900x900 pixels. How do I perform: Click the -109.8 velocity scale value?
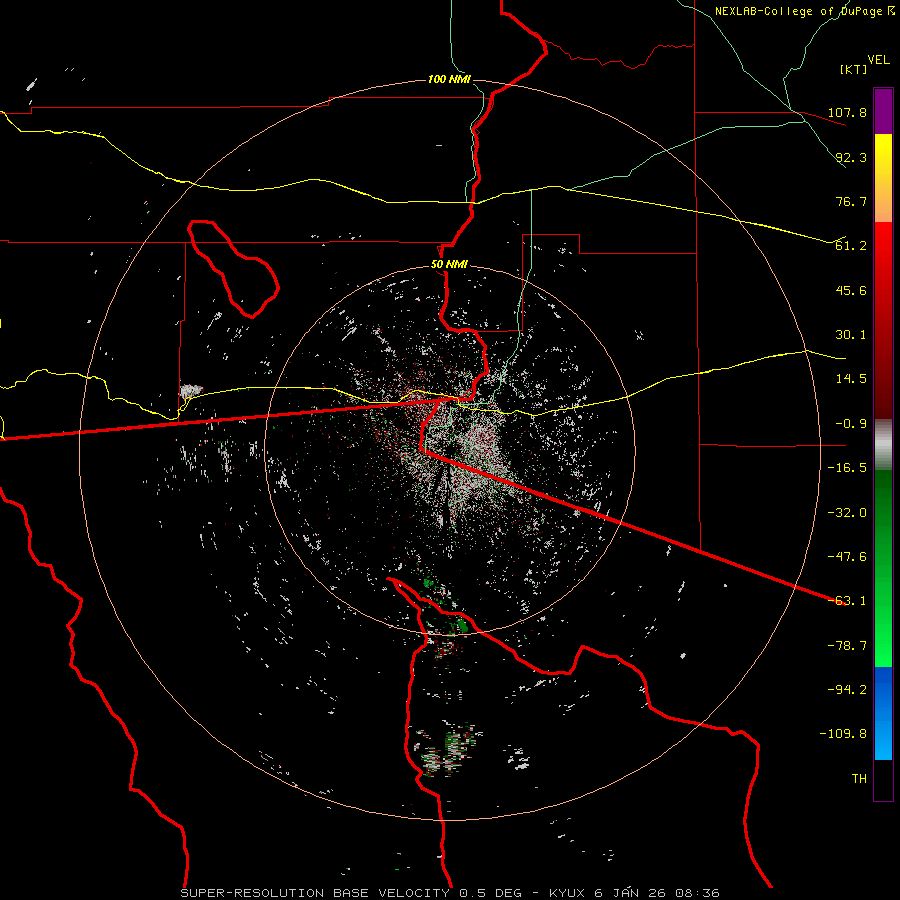tap(843, 734)
